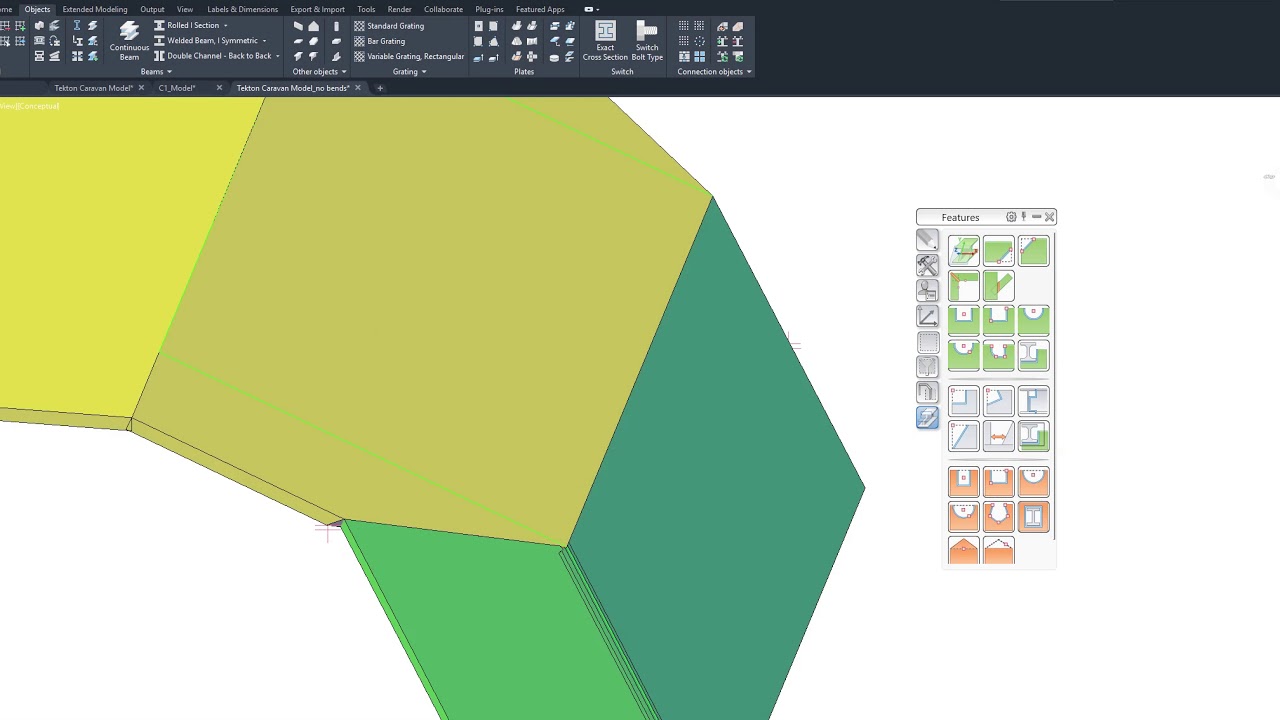This screenshot has width=1280, height=720.
Task: Select Variable Grating, Rectangular tool
Action: (x=409, y=56)
